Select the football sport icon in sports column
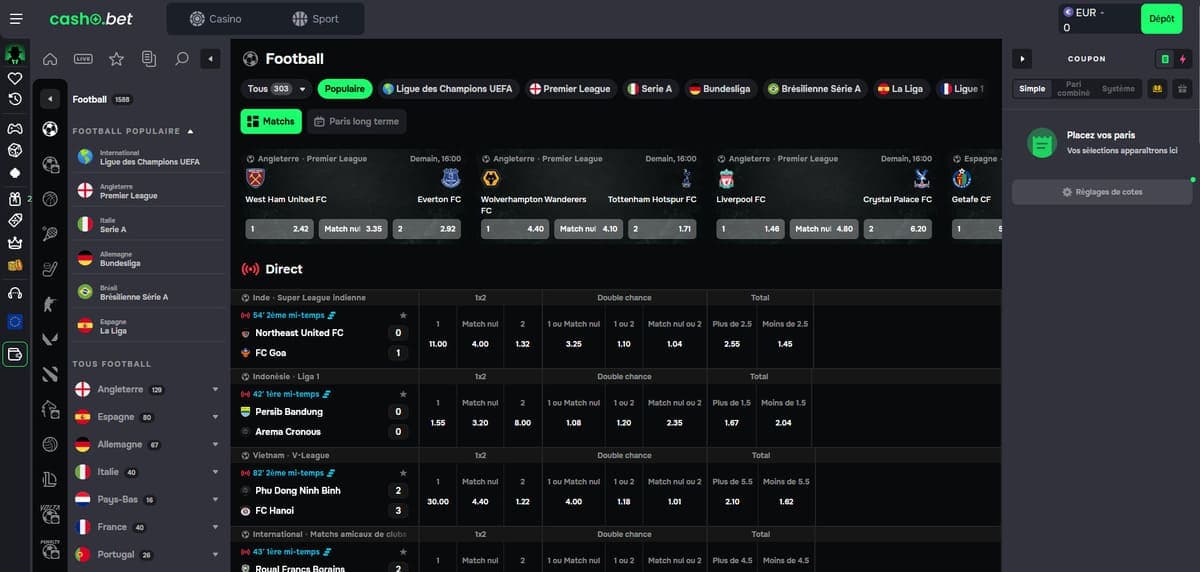Viewport: 1200px width, 572px height. point(50,129)
